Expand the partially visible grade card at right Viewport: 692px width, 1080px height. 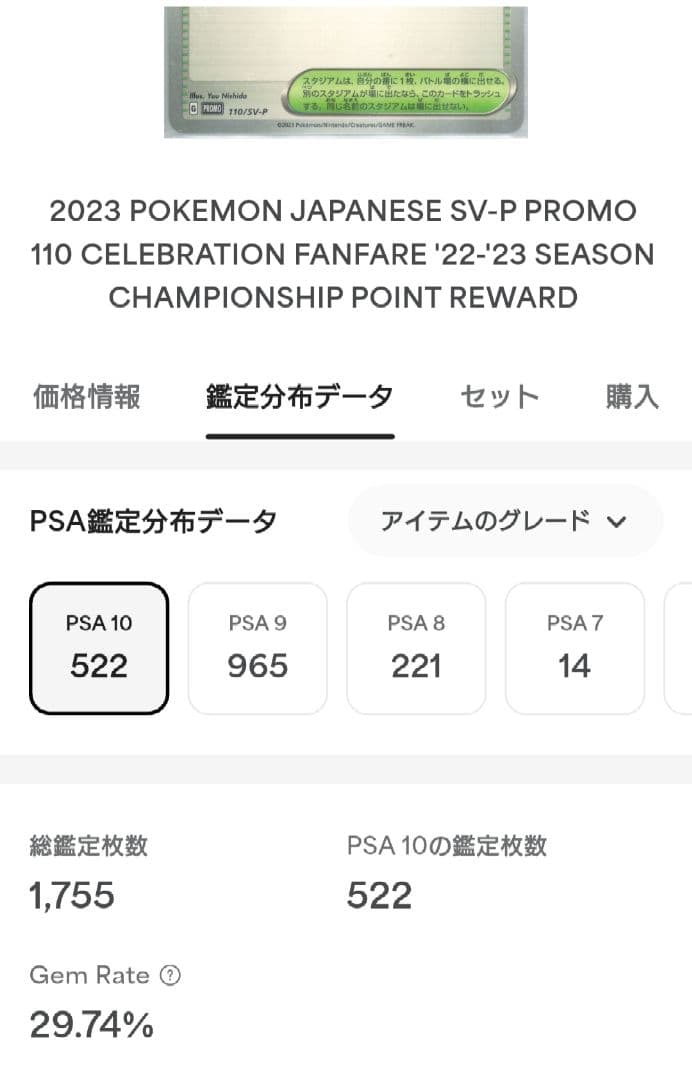pyautogui.click(x=683, y=648)
